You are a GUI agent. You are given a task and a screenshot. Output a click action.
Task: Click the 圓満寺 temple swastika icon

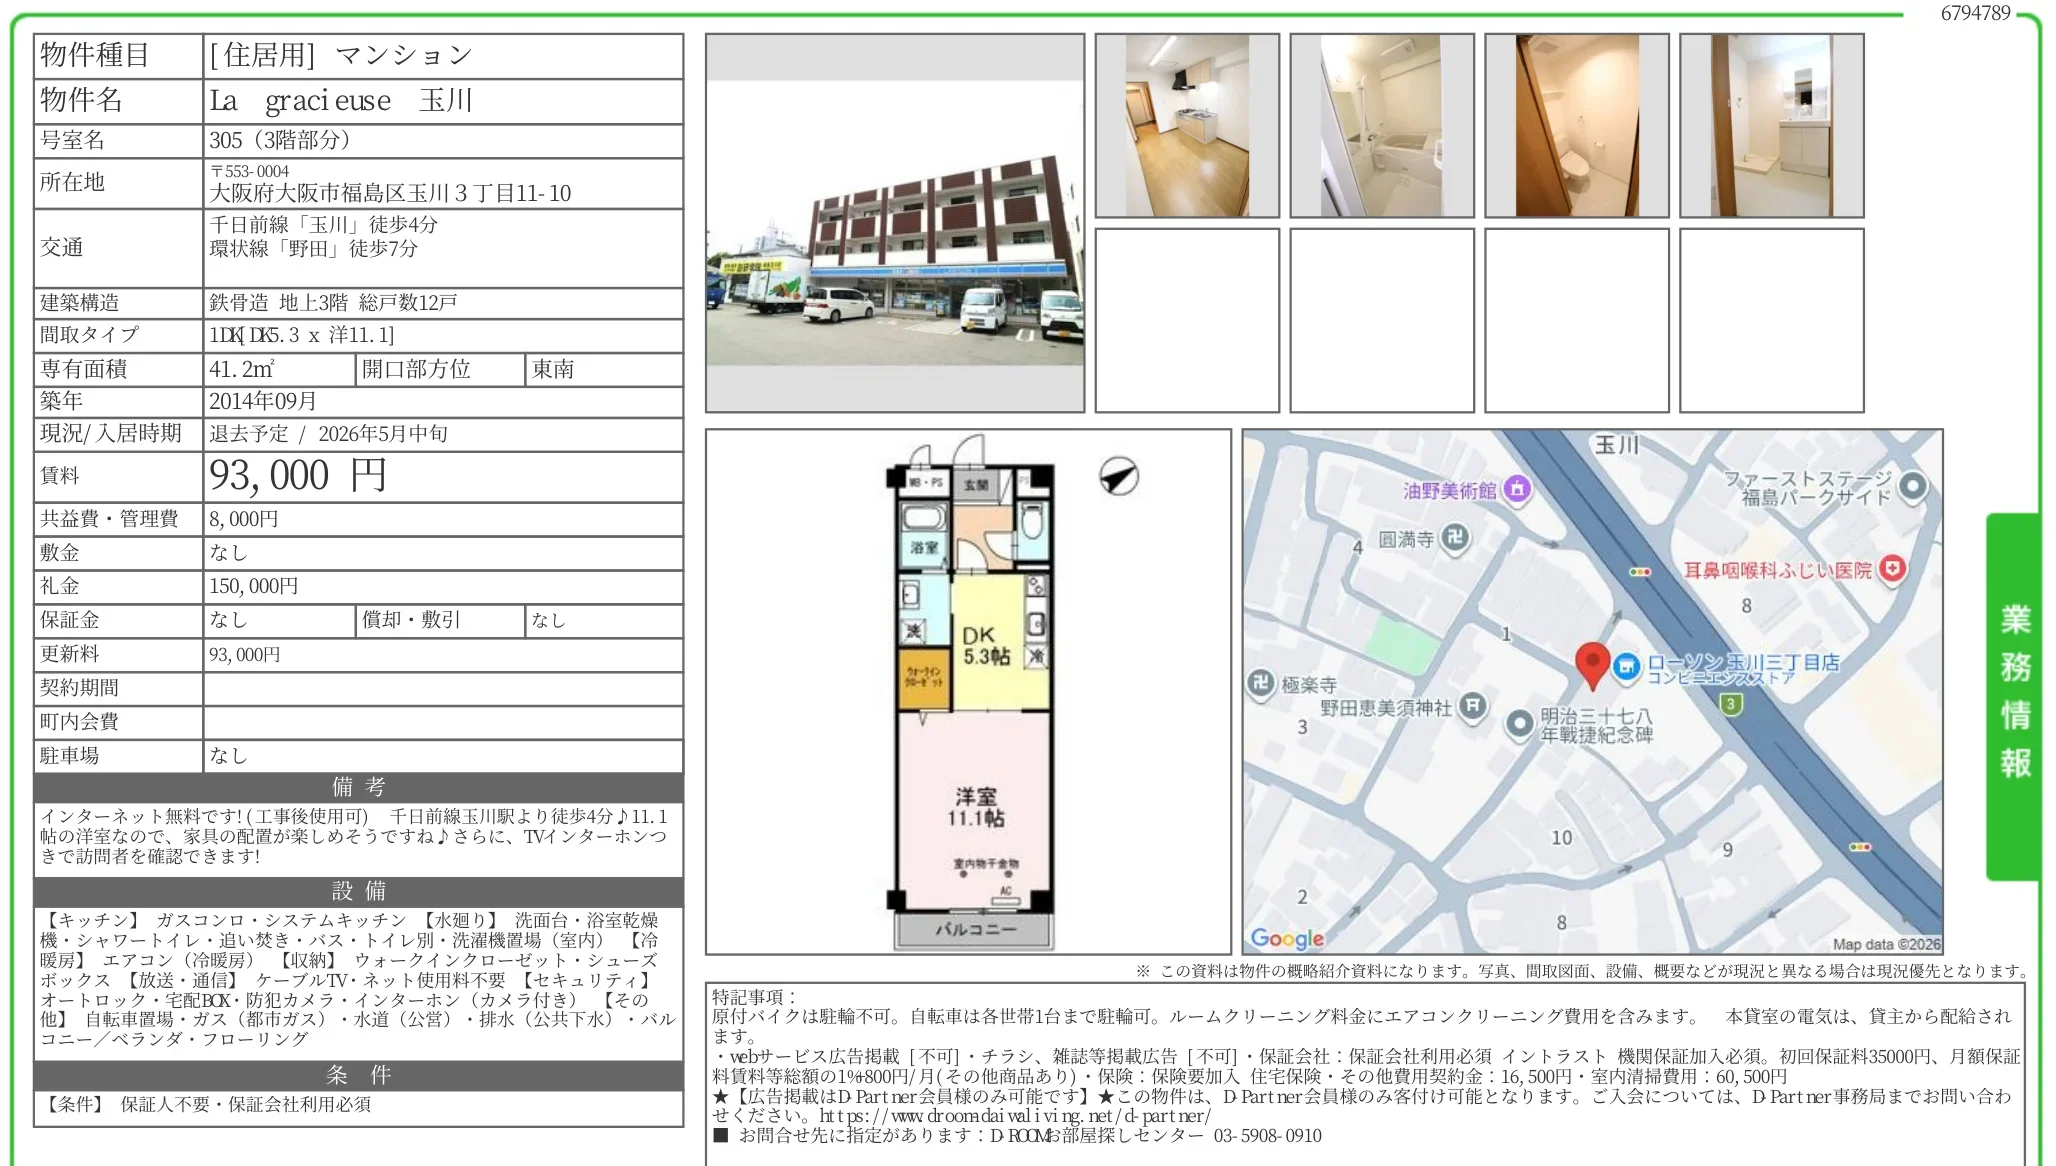(x=1455, y=537)
